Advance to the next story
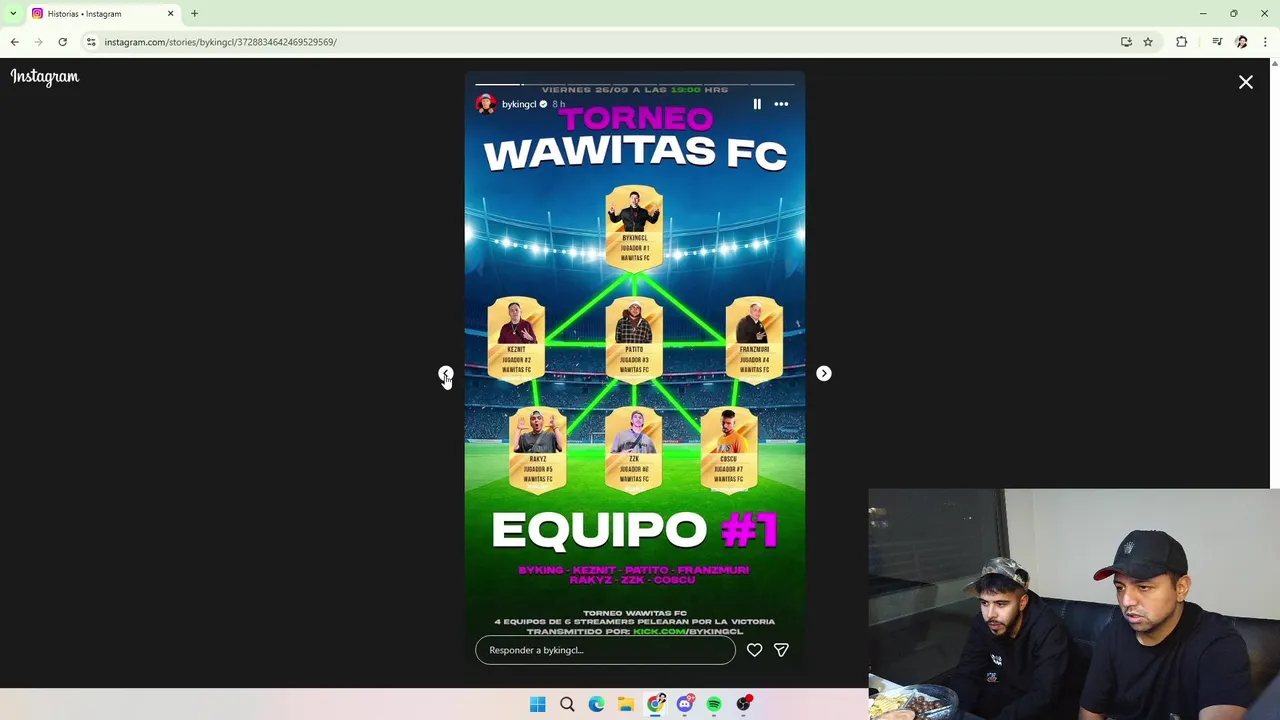Screen dimensions: 1280x720 (824, 373)
